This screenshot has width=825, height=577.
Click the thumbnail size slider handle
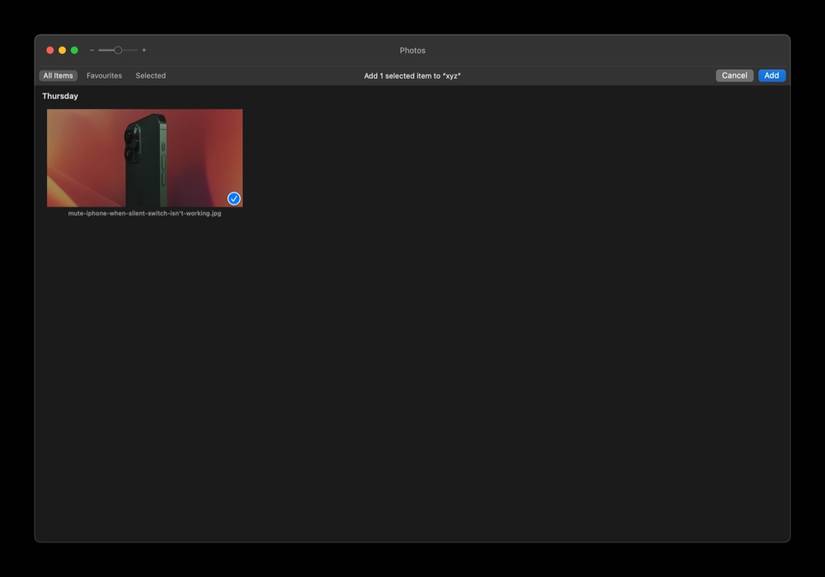pos(117,48)
